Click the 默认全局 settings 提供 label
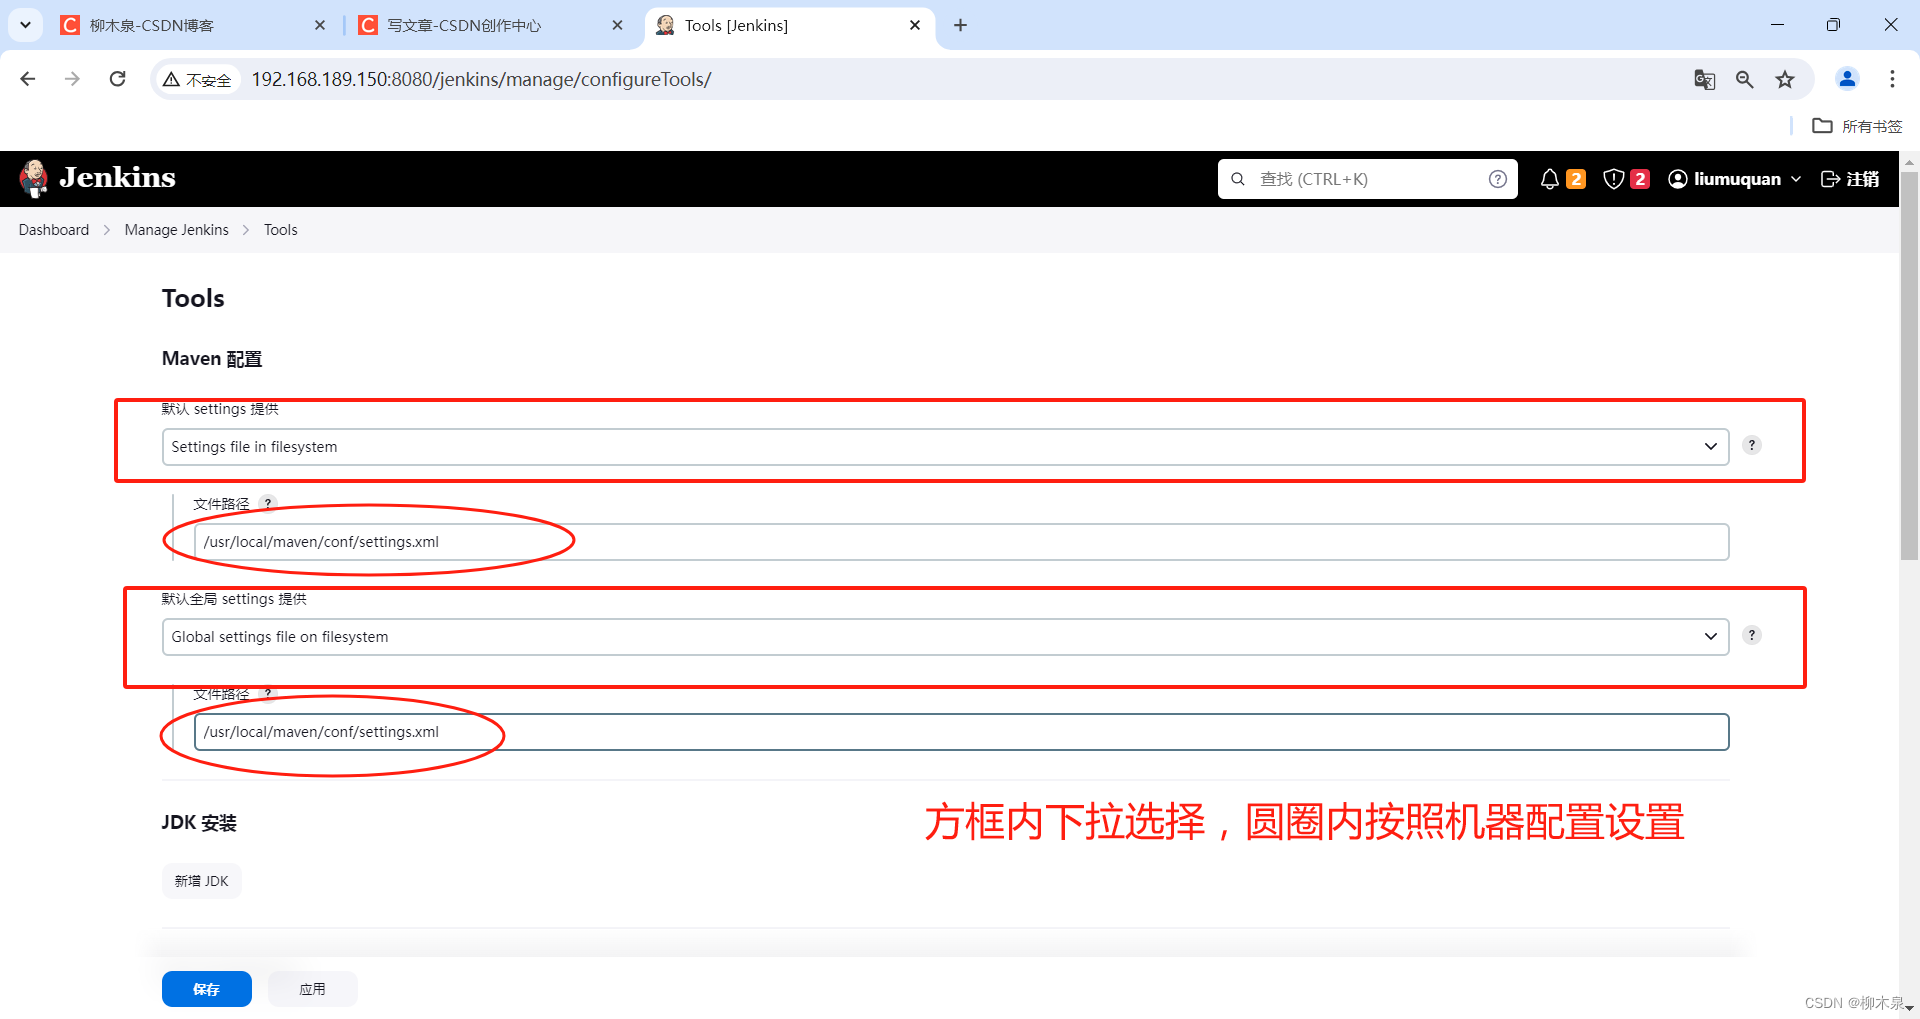The width and height of the screenshot is (1920, 1019). [x=234, y=599]
